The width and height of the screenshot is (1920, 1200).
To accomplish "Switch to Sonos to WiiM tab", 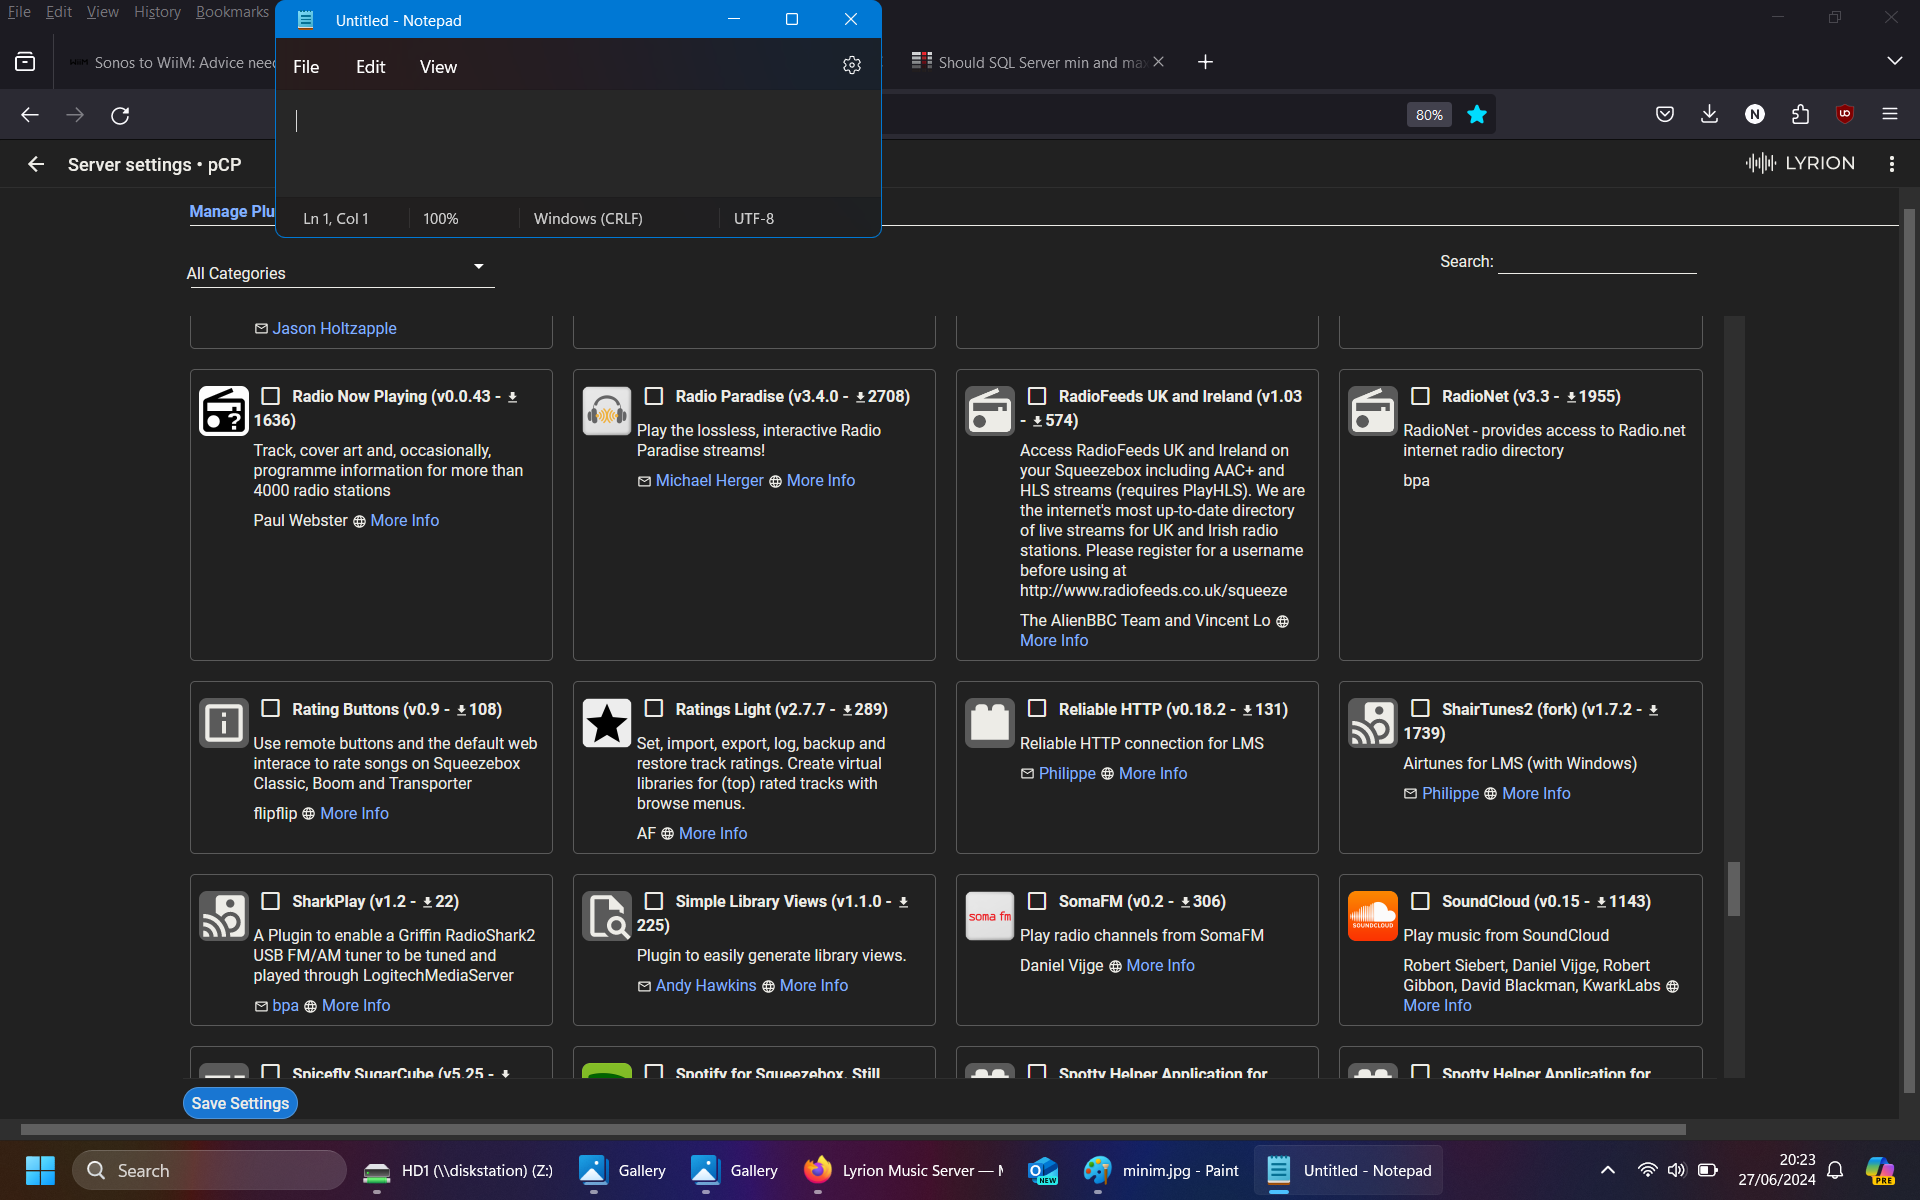I will 170,62.
